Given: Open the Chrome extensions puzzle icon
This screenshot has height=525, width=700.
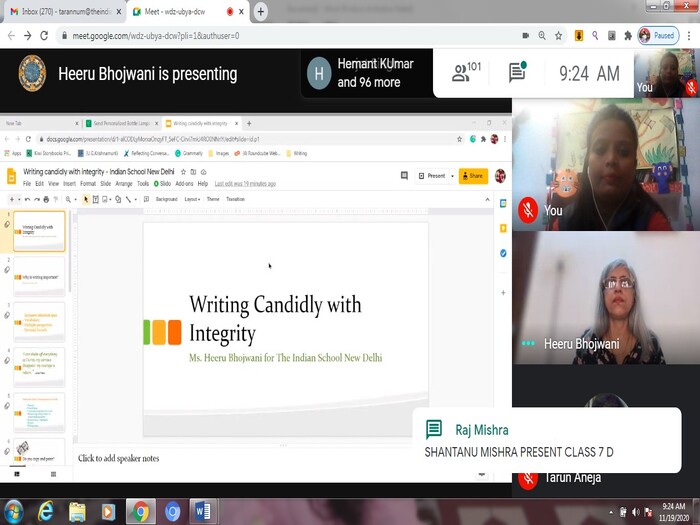Looking at the screenshot, I should 628,36.
